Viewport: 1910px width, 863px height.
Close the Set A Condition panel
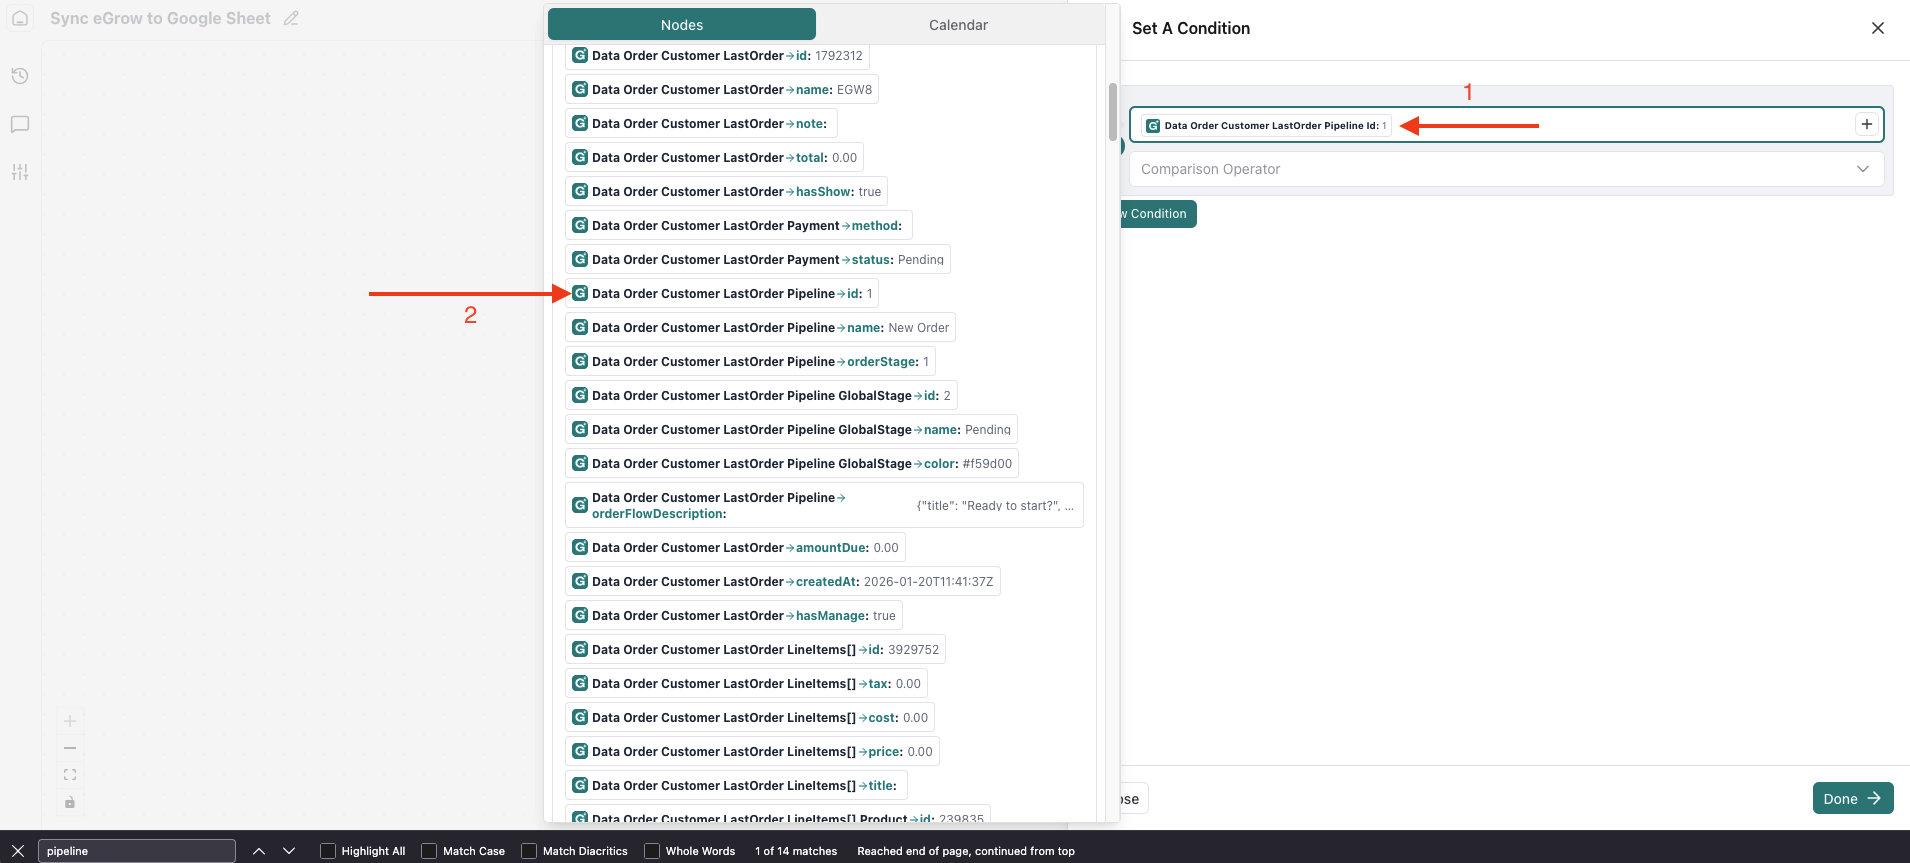(x=1877, y=28)
